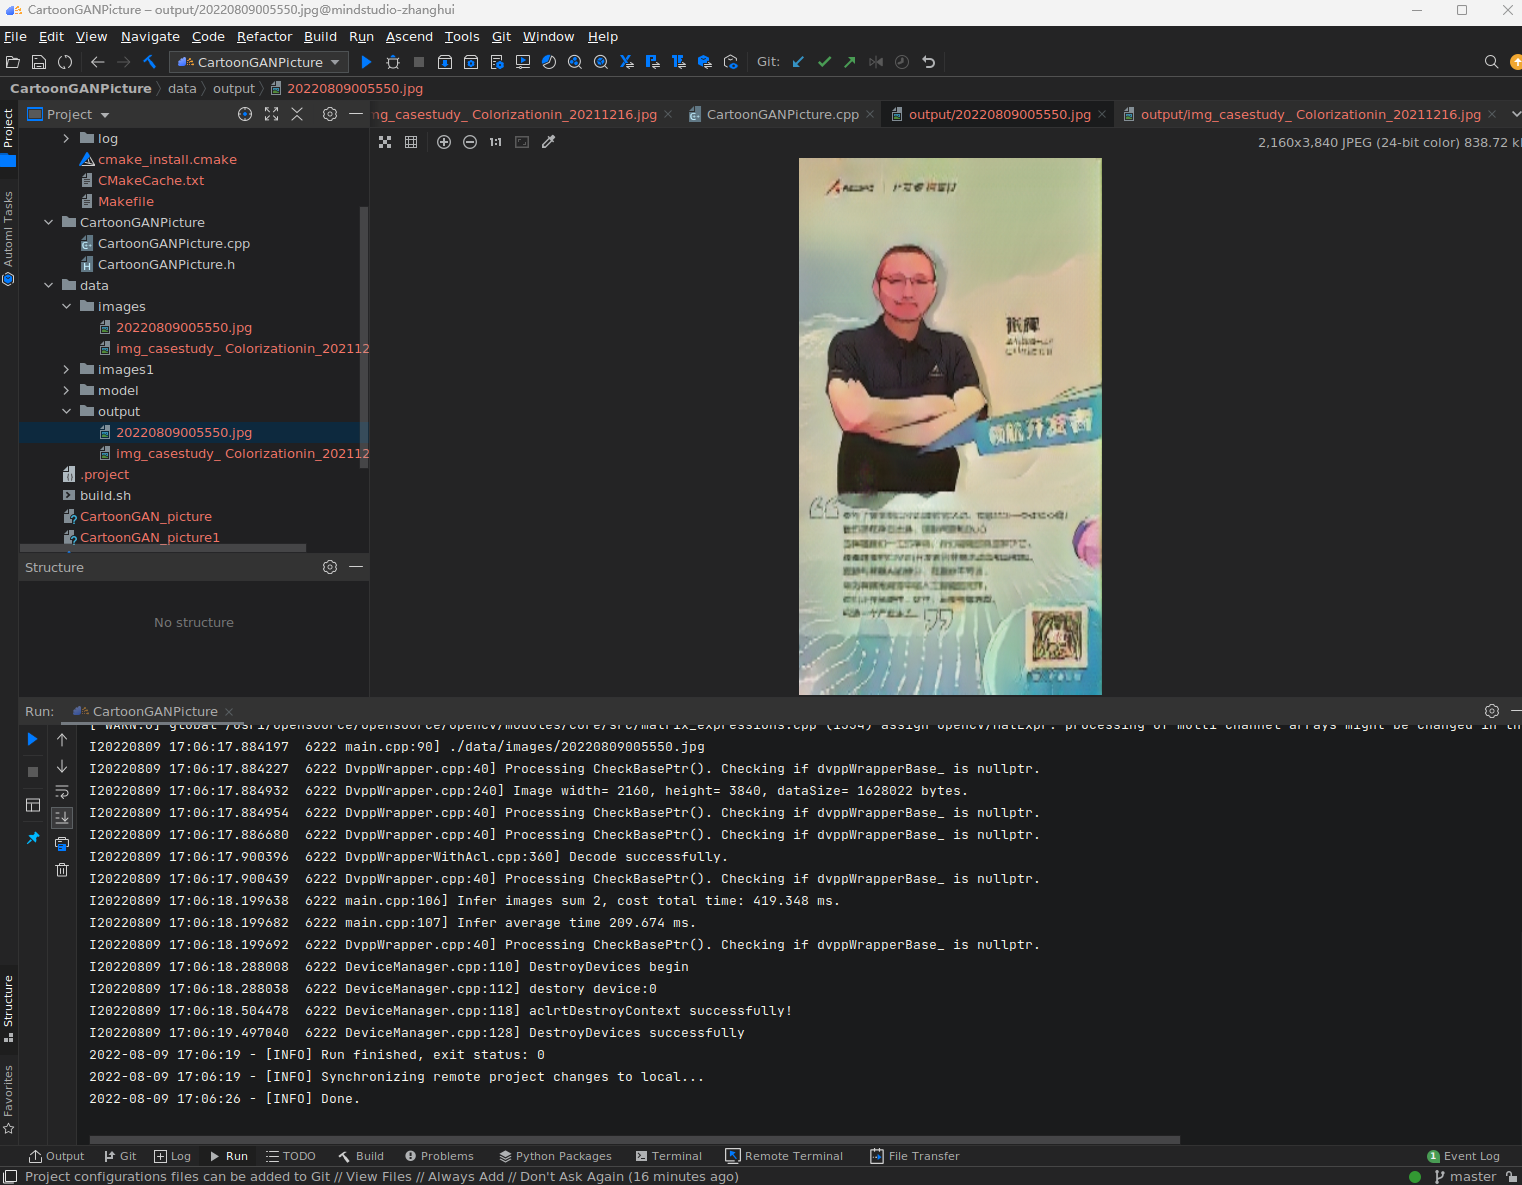This screenshot has width=1522, height=1185.
Task: Collapse all nodes in the Project panel
Action: click(x=297, y=114)
